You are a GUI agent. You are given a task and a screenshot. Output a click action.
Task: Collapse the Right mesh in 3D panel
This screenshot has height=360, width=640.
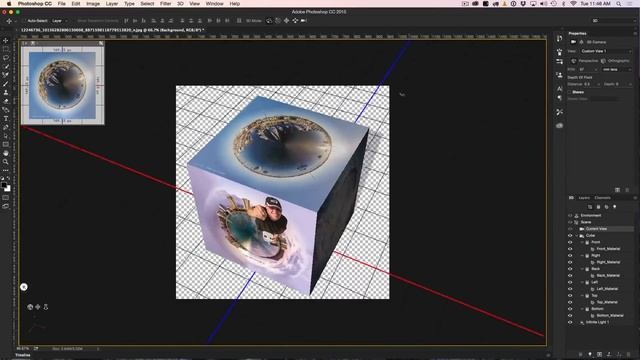tap(582, 256)
